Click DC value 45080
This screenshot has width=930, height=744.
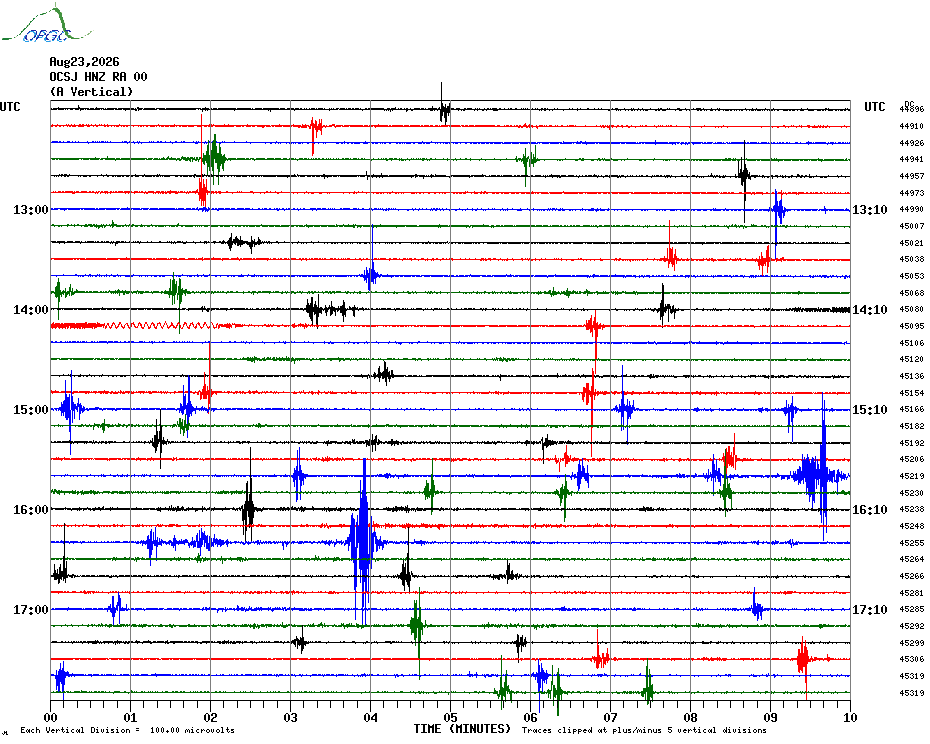pos(912,310)
